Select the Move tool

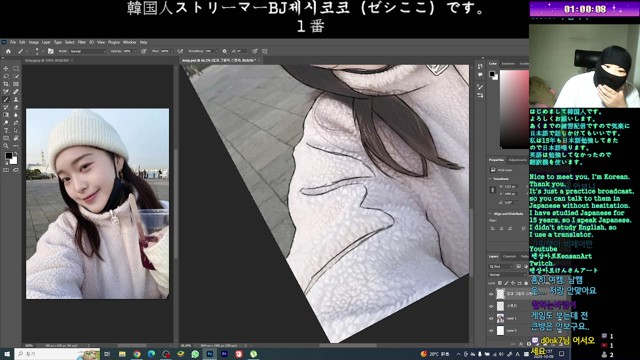pyautogui.click(x=6, y=68)
